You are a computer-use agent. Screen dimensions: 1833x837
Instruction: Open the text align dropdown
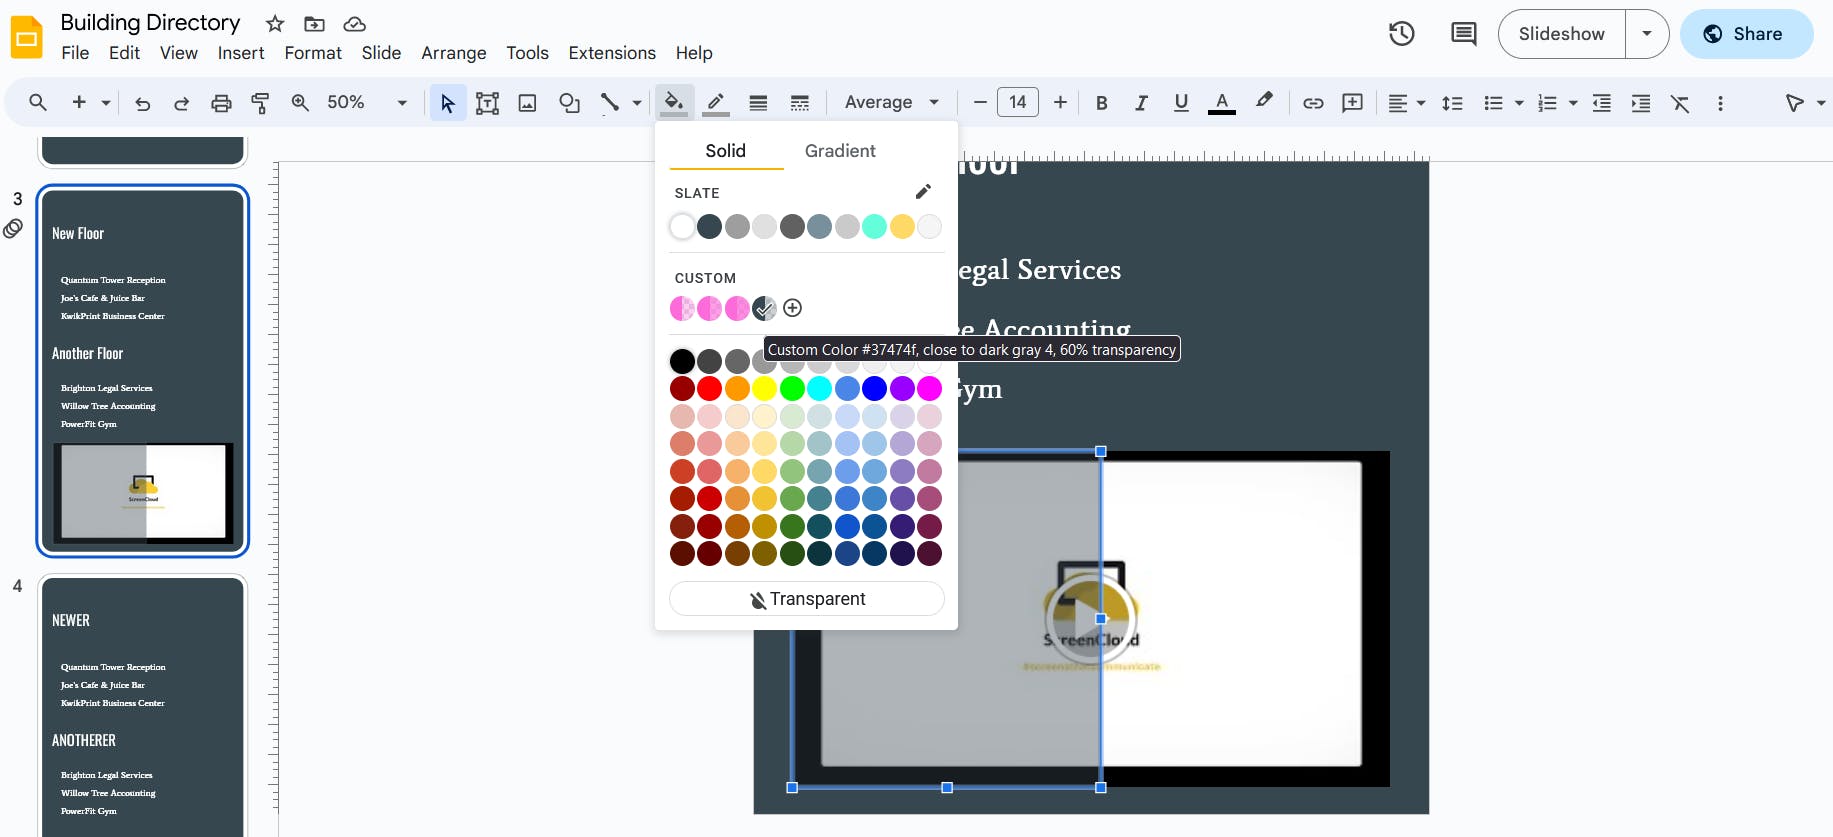coord(1406,103)
